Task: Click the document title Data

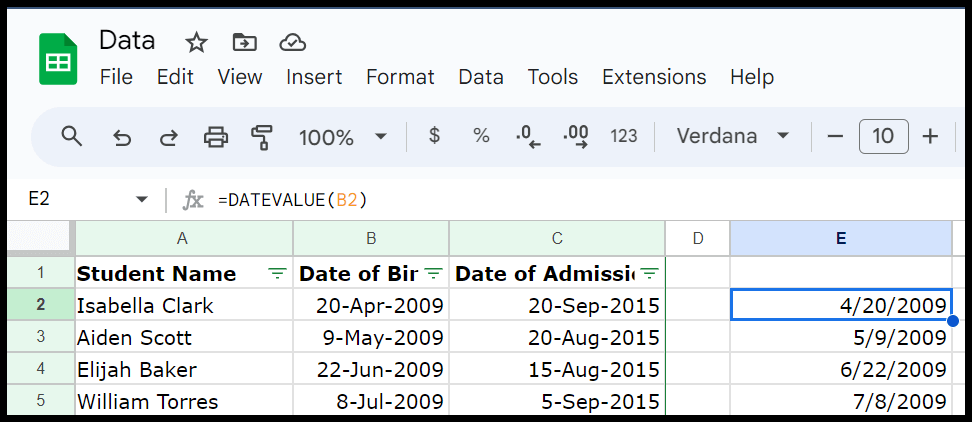Action: pyautogui.click(x=127, y=41)
